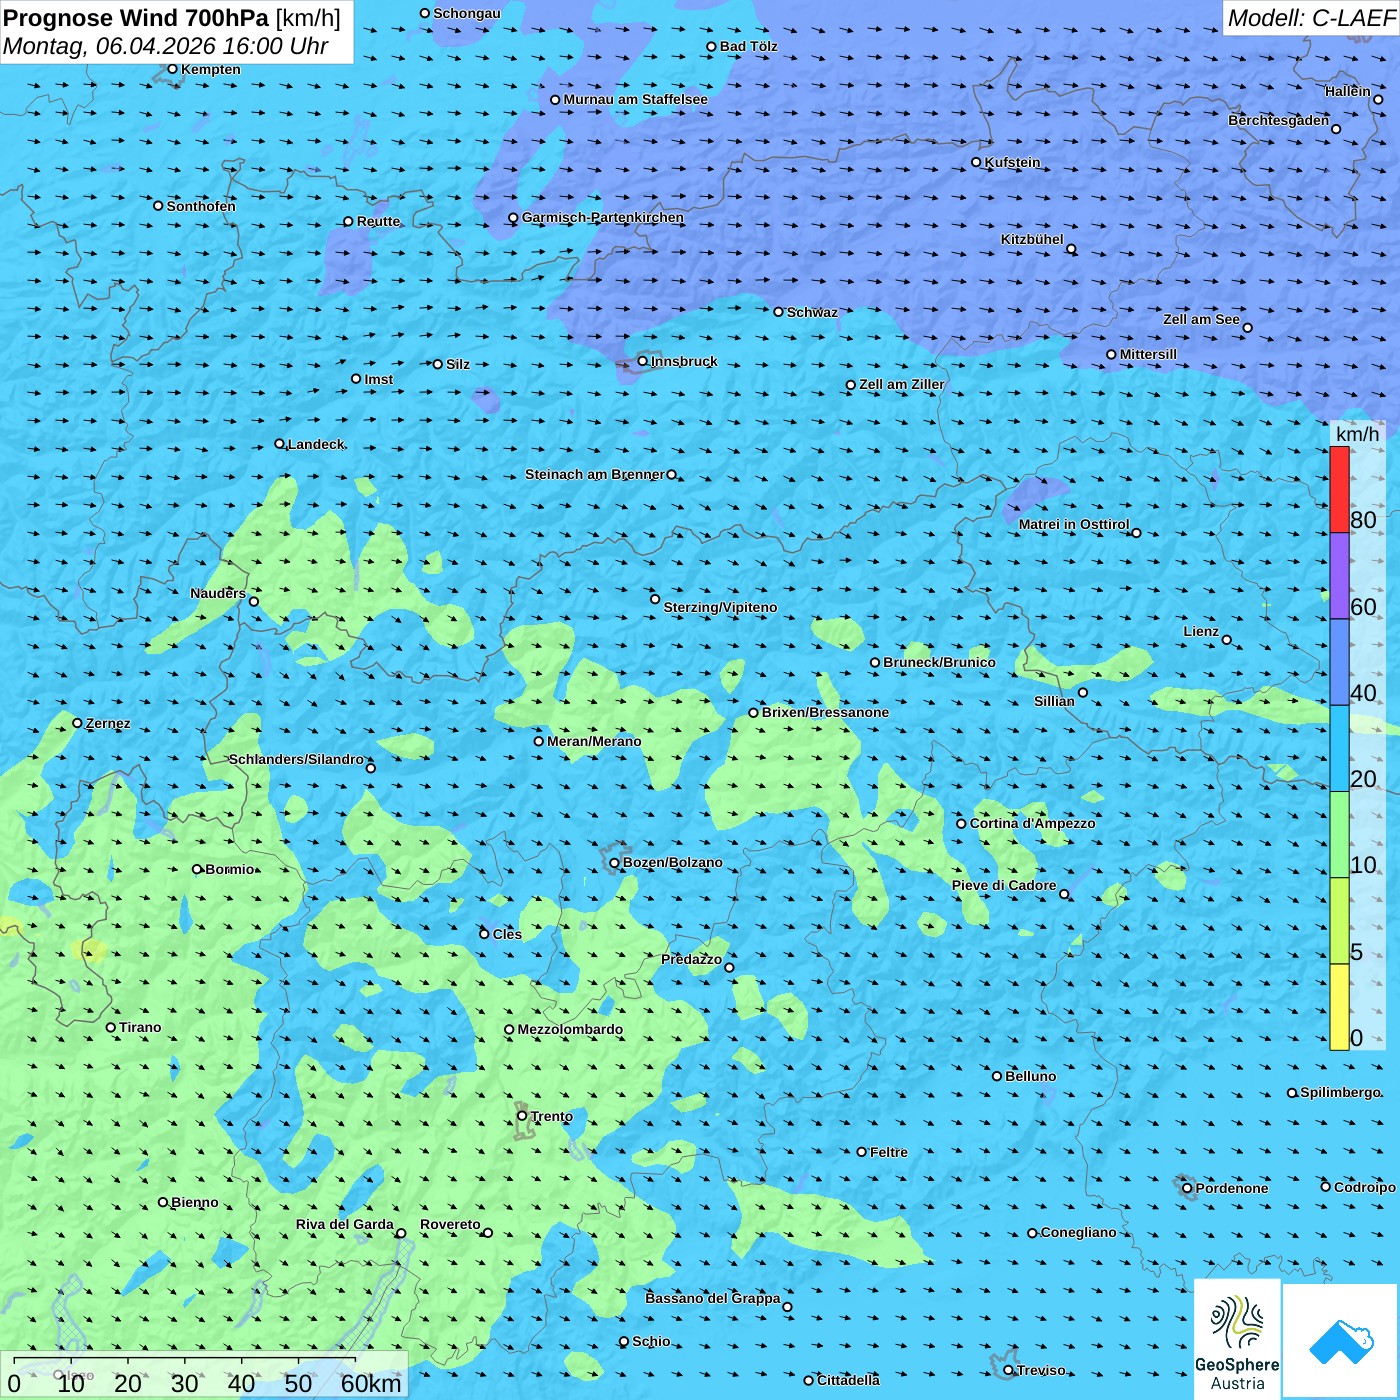Screen dimensions: 1400x1400
Task: Click the blue bird logo icon
Action: [x=1341, y=1342]
